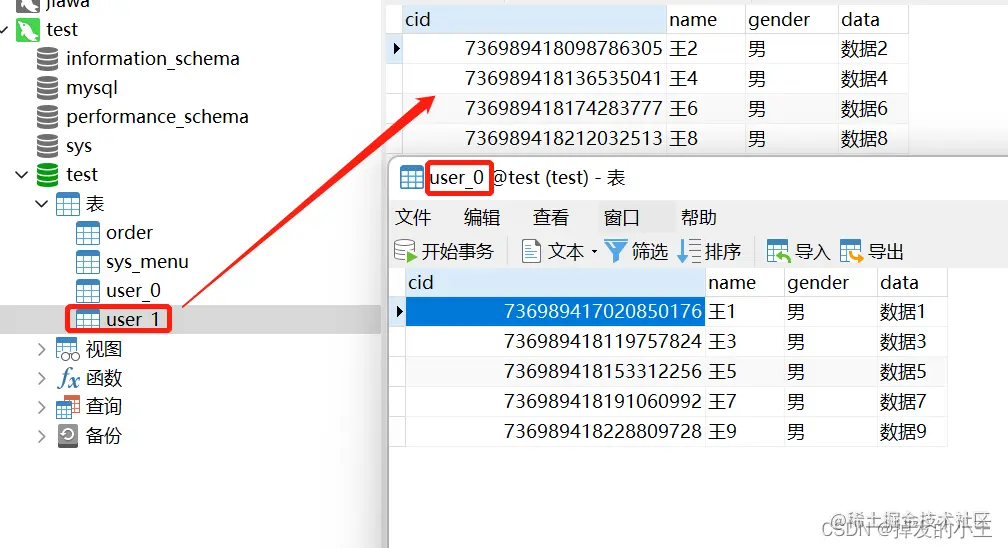Open the 帮助 menu

pyautogui.click(x=698, y=217)
